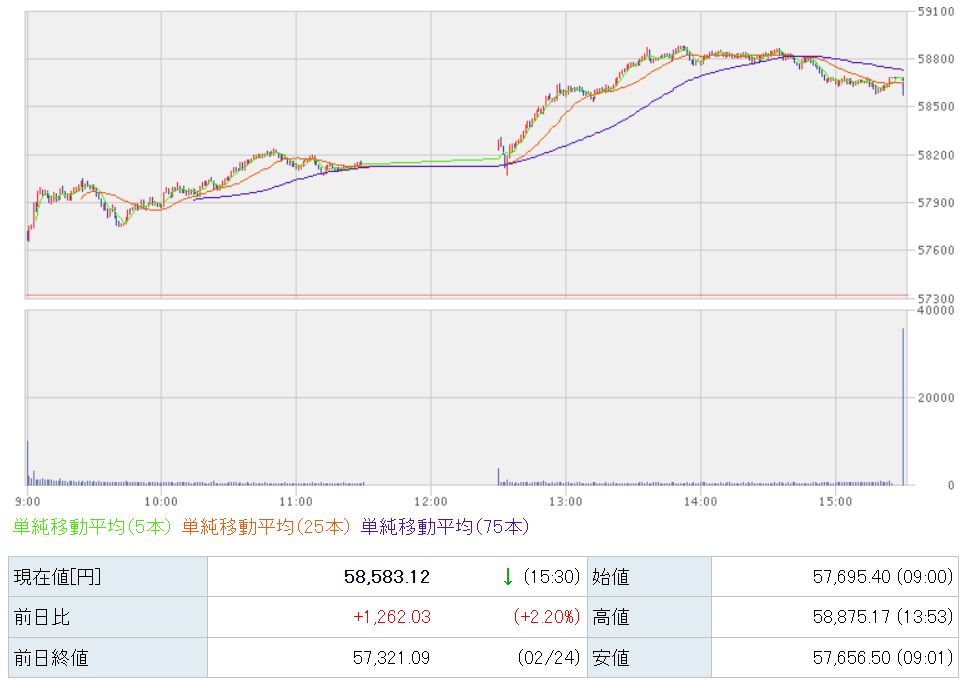969x683 pixels.
Task: Select the +1,262.03 price change value
Action: 391,617
